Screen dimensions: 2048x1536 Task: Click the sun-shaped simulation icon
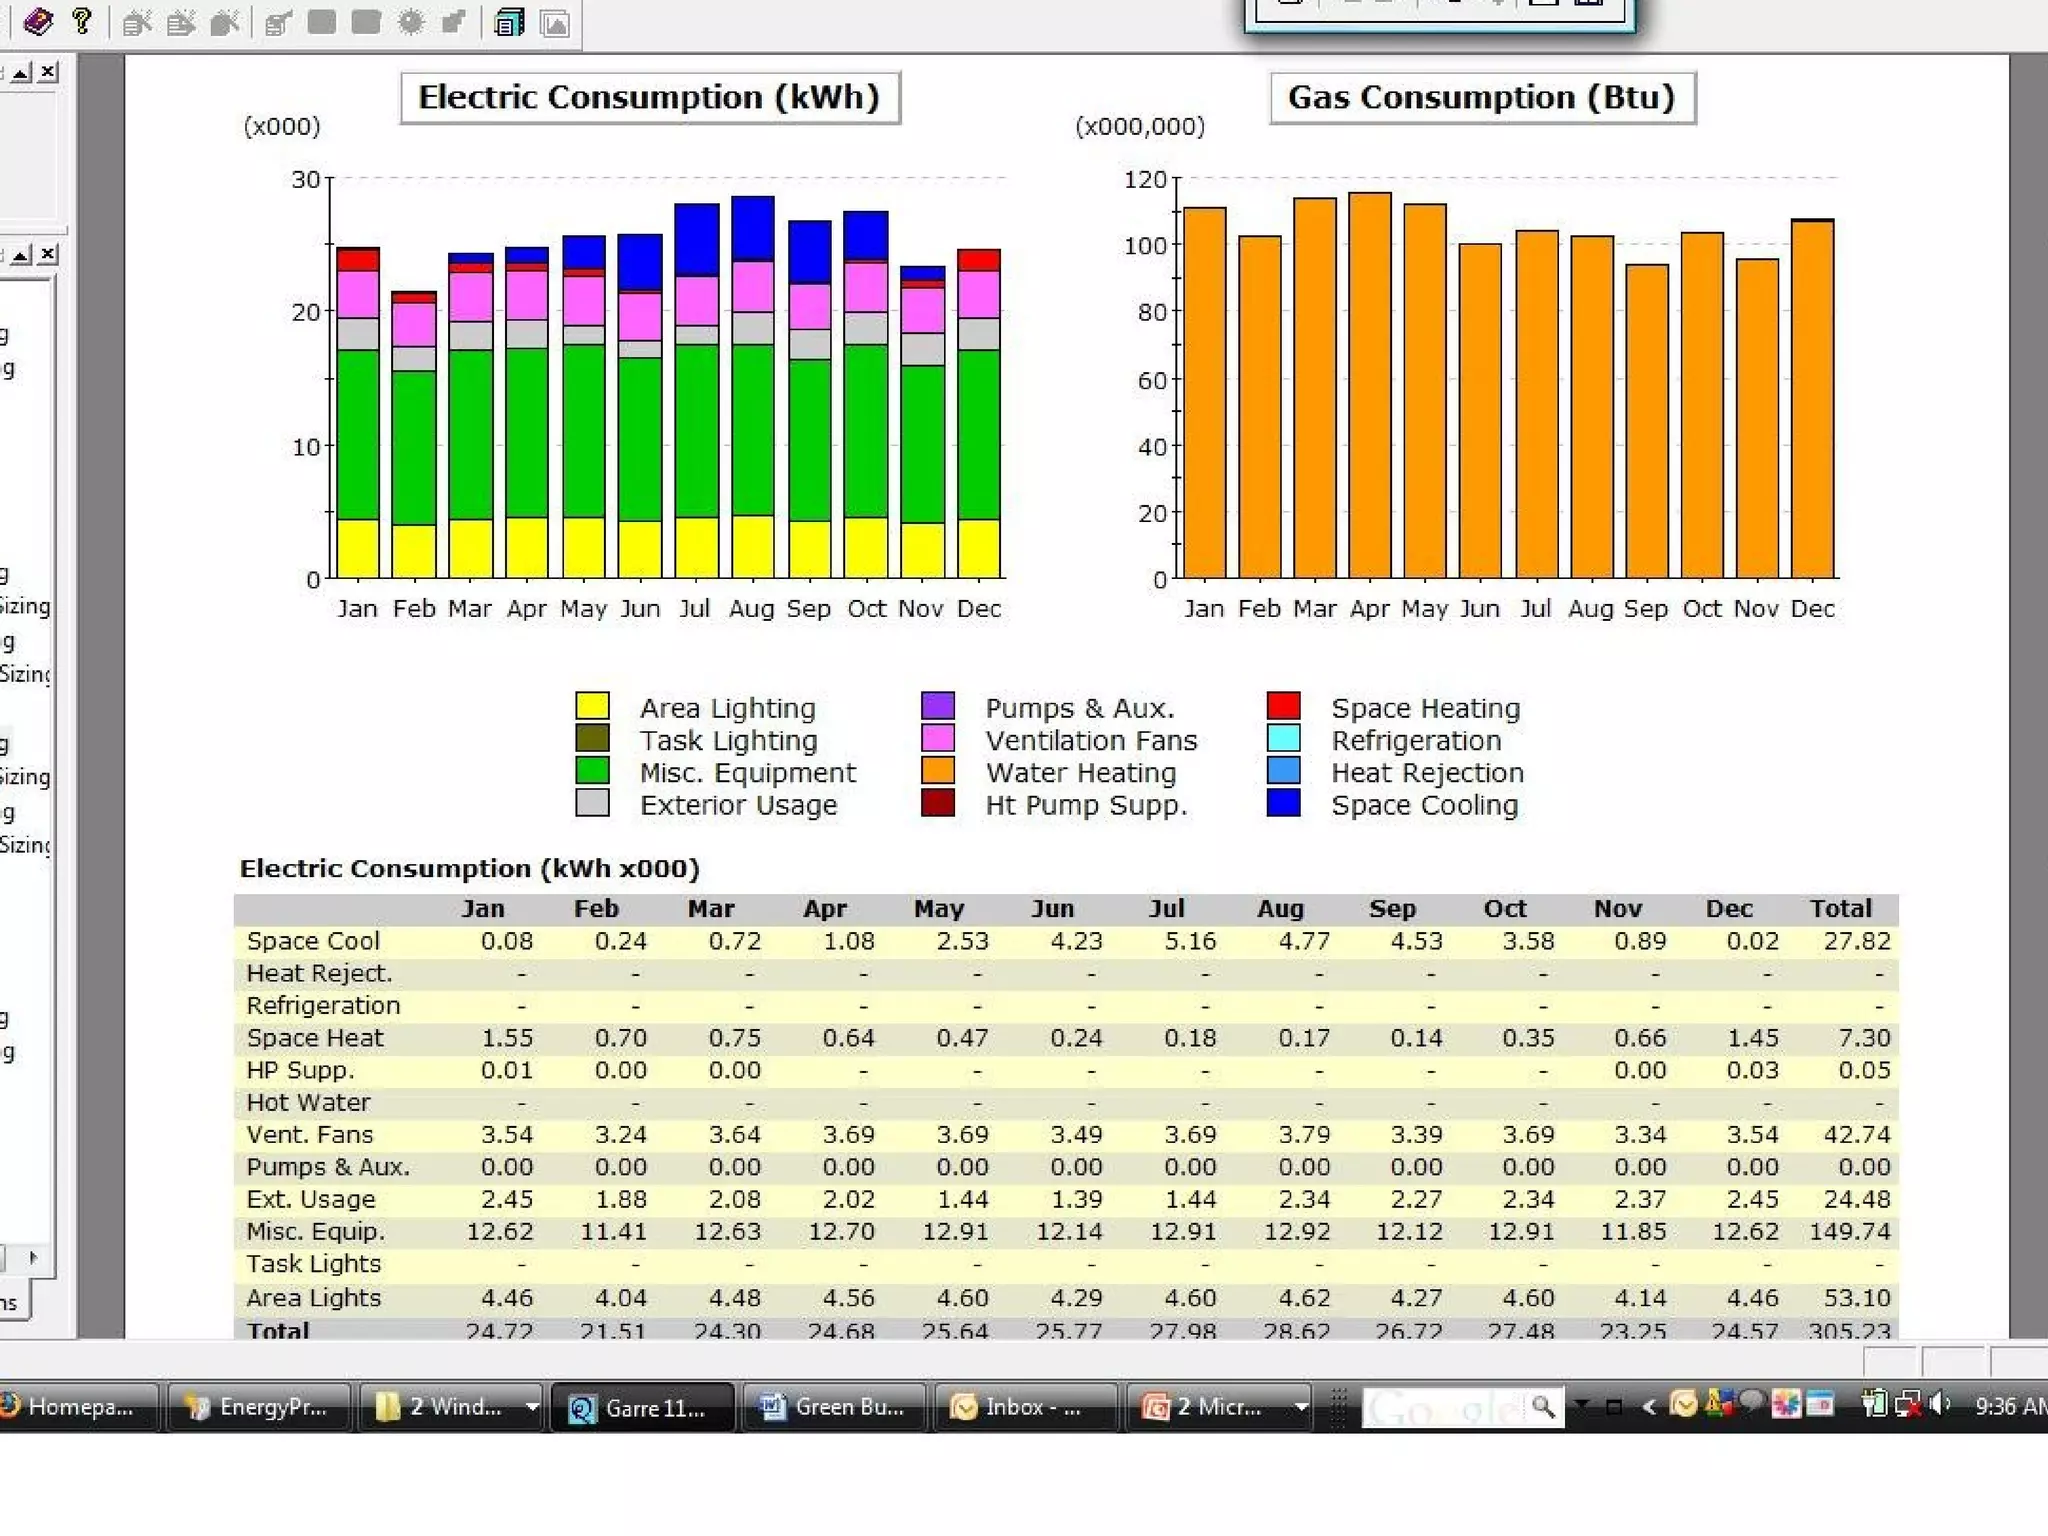[410, 22]
